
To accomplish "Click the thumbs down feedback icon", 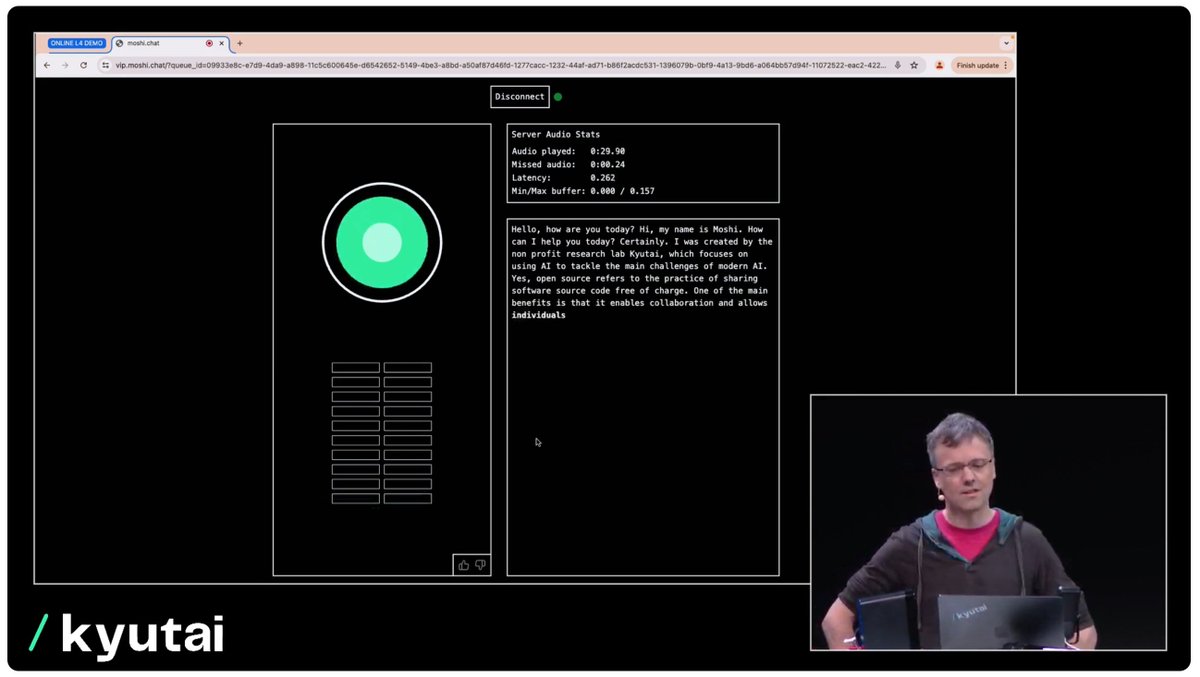I will pyautogui.click(x=480, y=565).
